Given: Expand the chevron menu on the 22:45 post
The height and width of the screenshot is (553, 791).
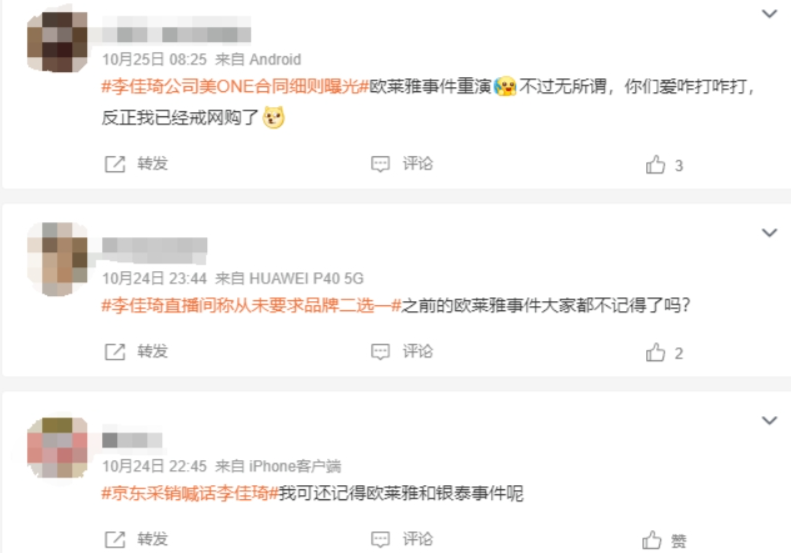Looking at the screenshot, I should [769, 420].
